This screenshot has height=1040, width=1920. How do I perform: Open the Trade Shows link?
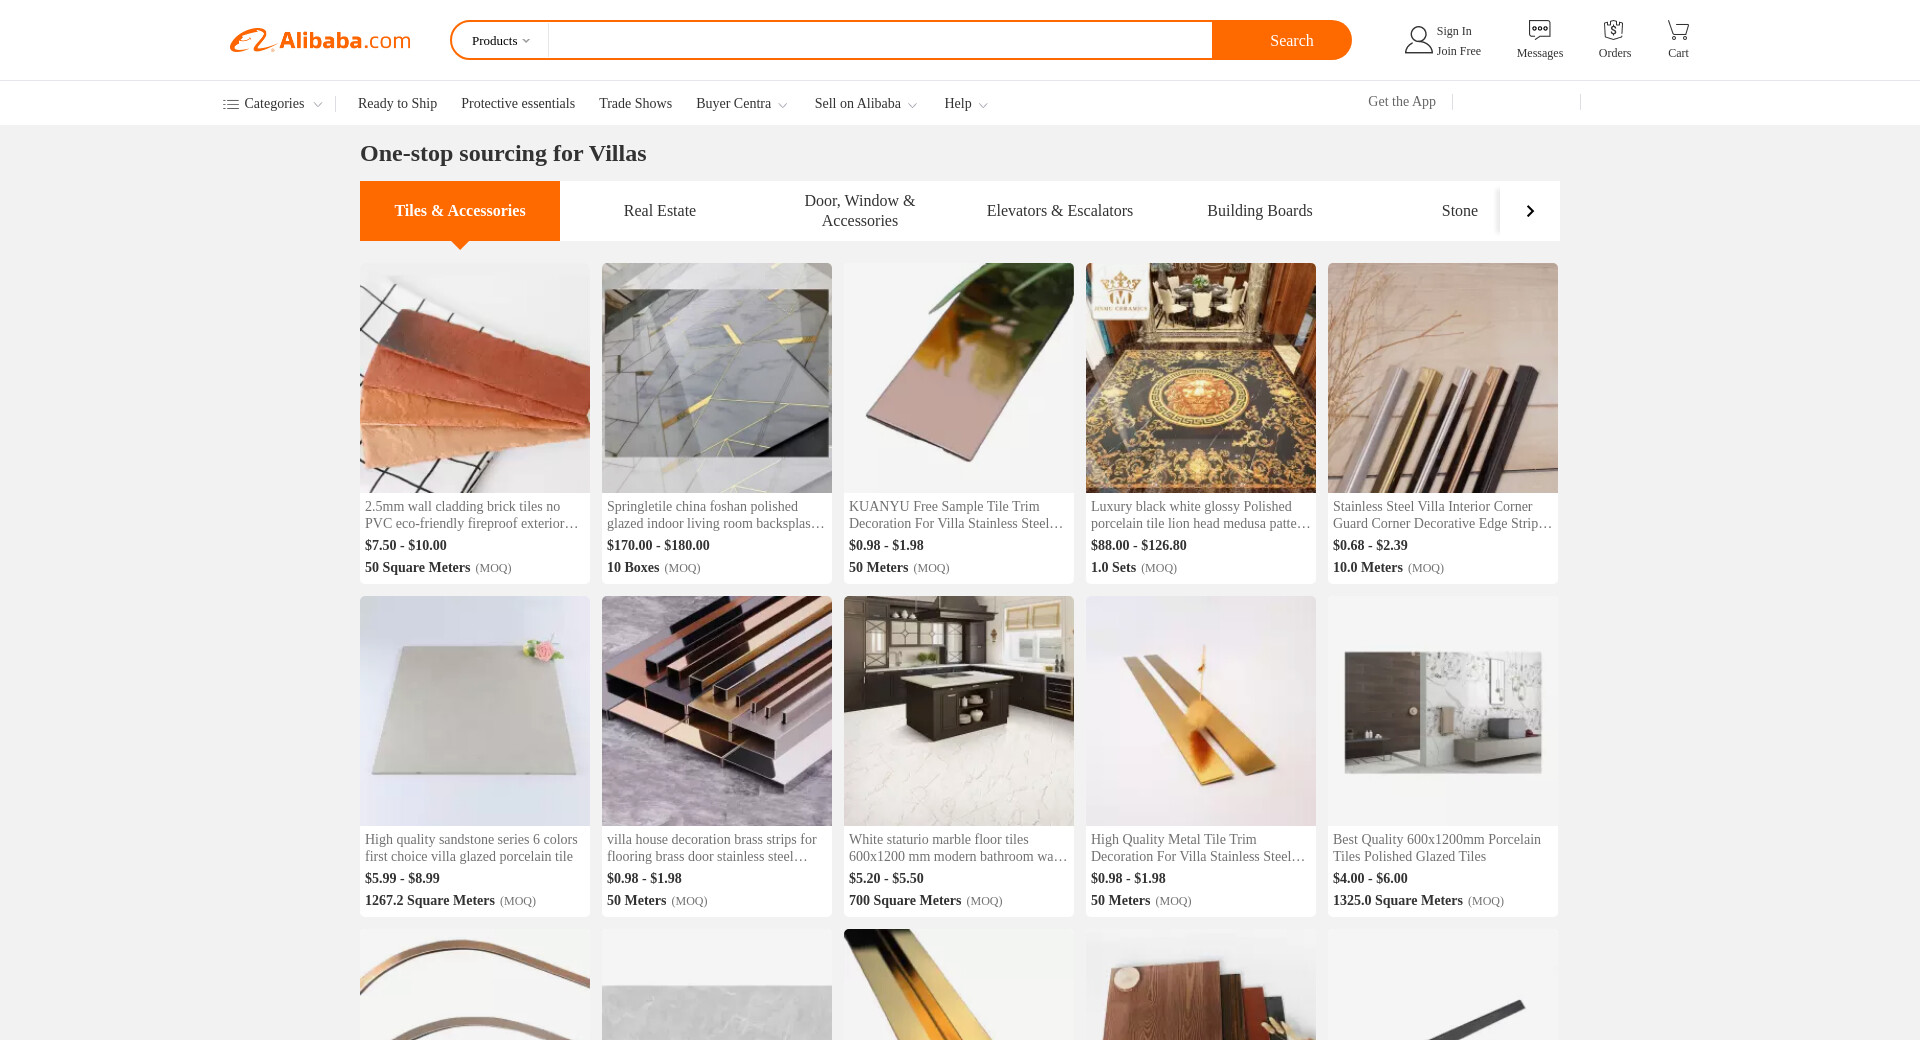[x=635, y=104]
